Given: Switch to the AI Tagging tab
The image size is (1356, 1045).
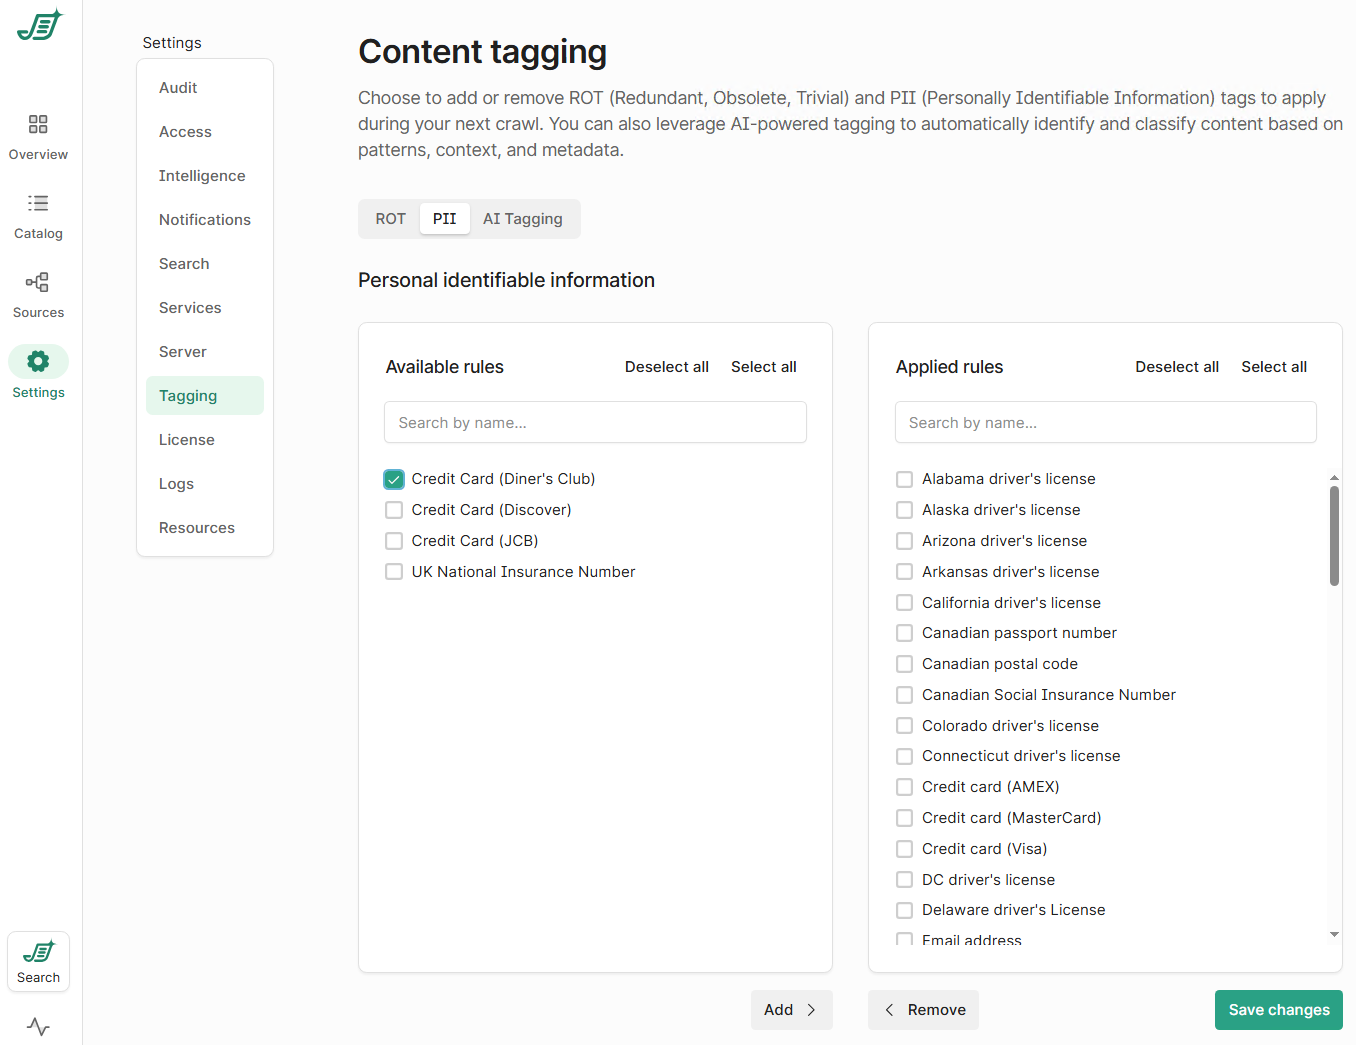Looking at the screenshot, I should click(522, 219).
